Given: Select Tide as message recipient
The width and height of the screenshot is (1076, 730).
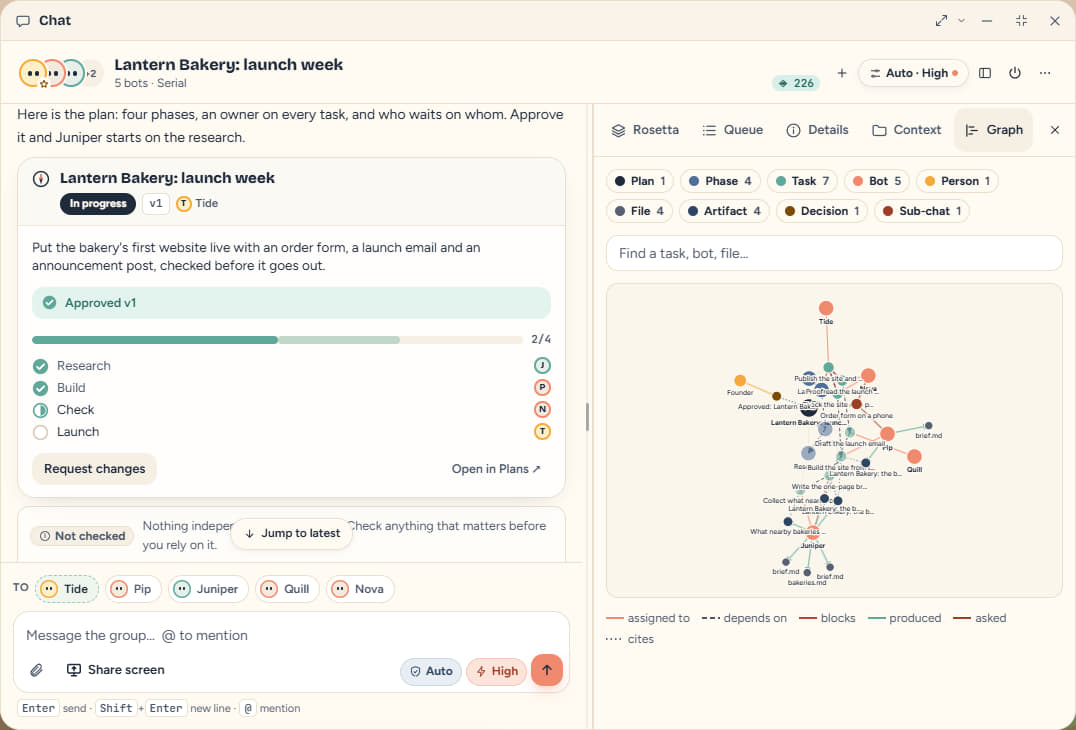Looking at the screenshot, I should coord(67,589).
